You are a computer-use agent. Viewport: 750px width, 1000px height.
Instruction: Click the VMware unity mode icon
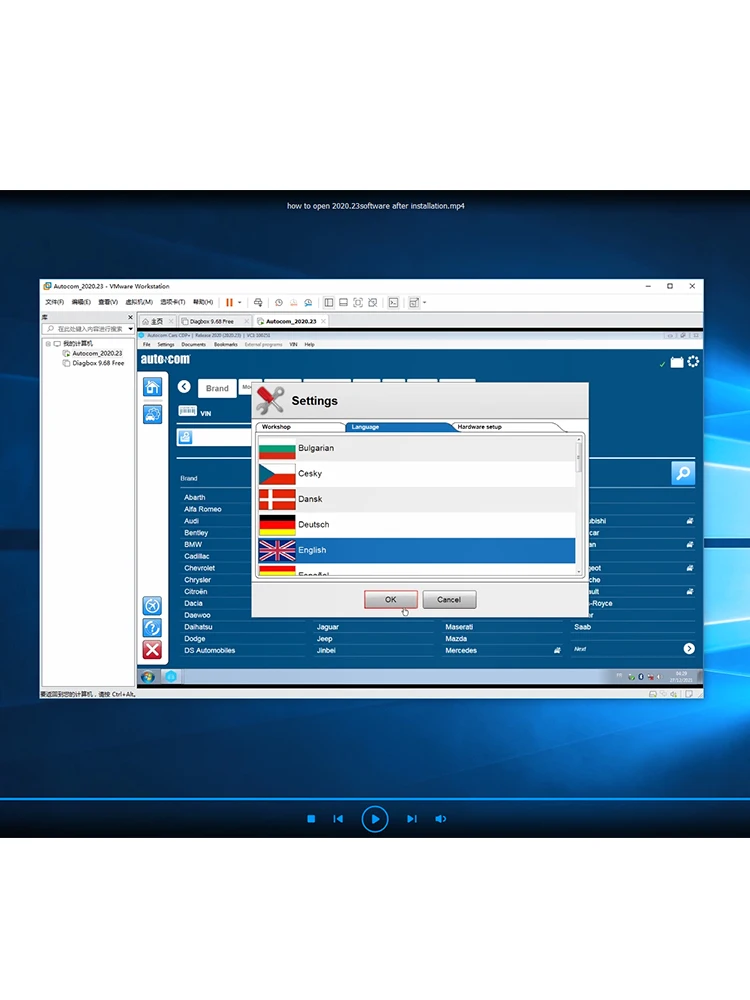tap(372, 302)
